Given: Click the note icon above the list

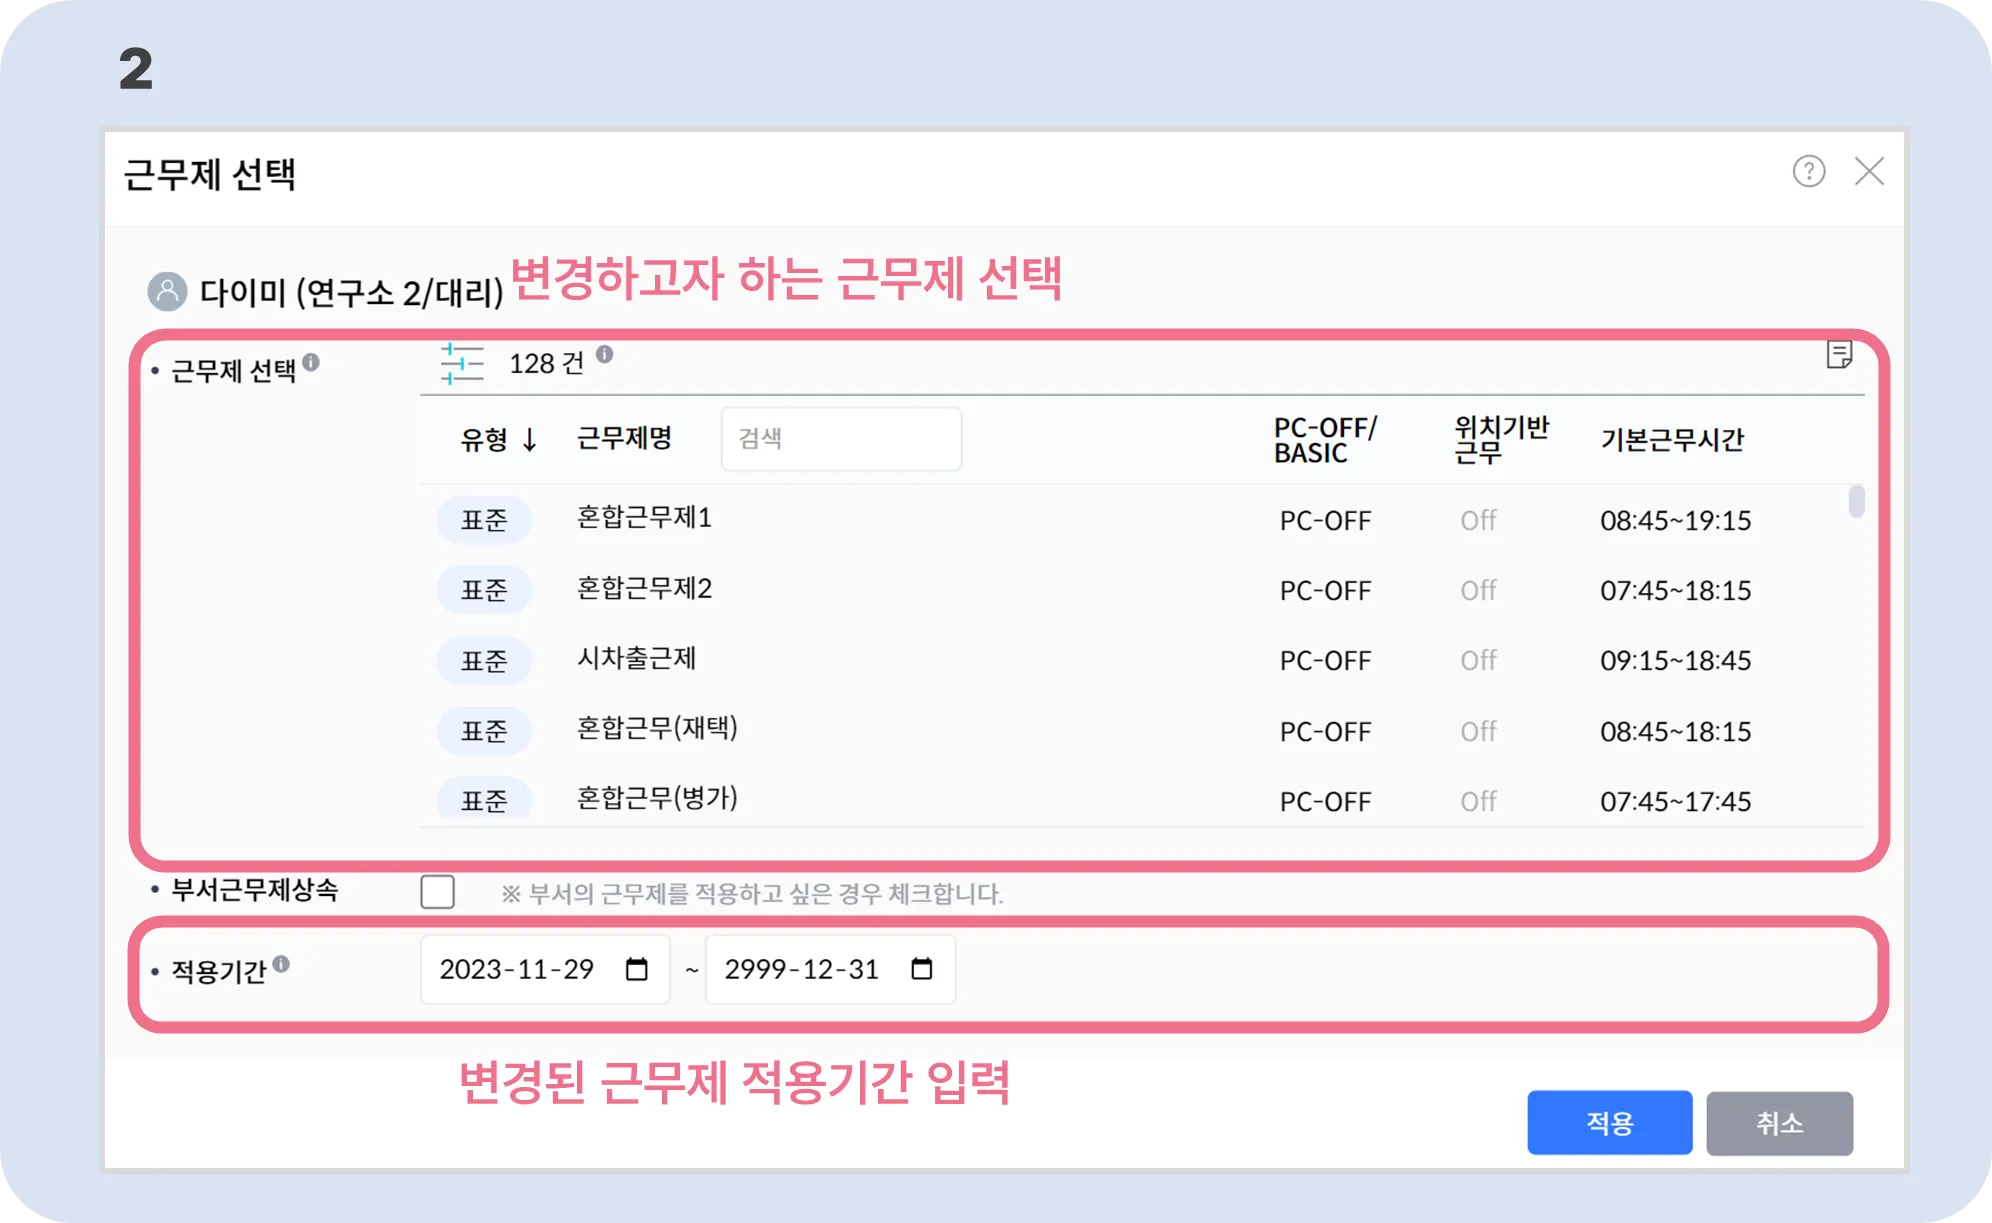Looking at the screenshot, I should 1838,355.
